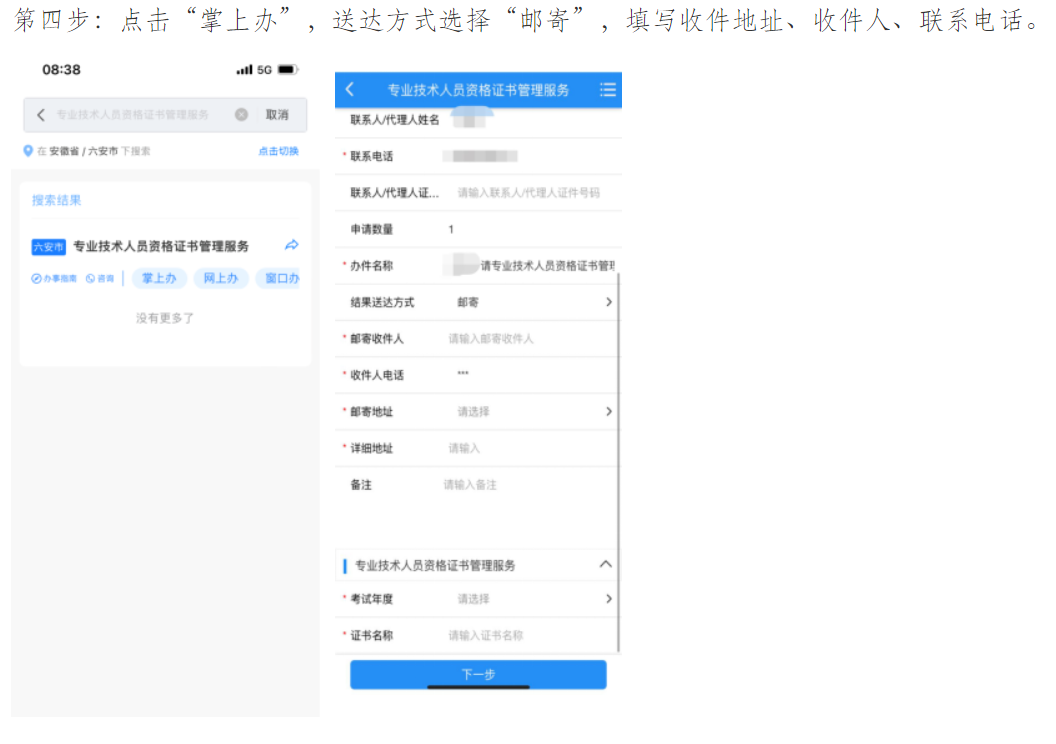Tap the 掌上办 button

pyautogui.click(x=159, y=278)
